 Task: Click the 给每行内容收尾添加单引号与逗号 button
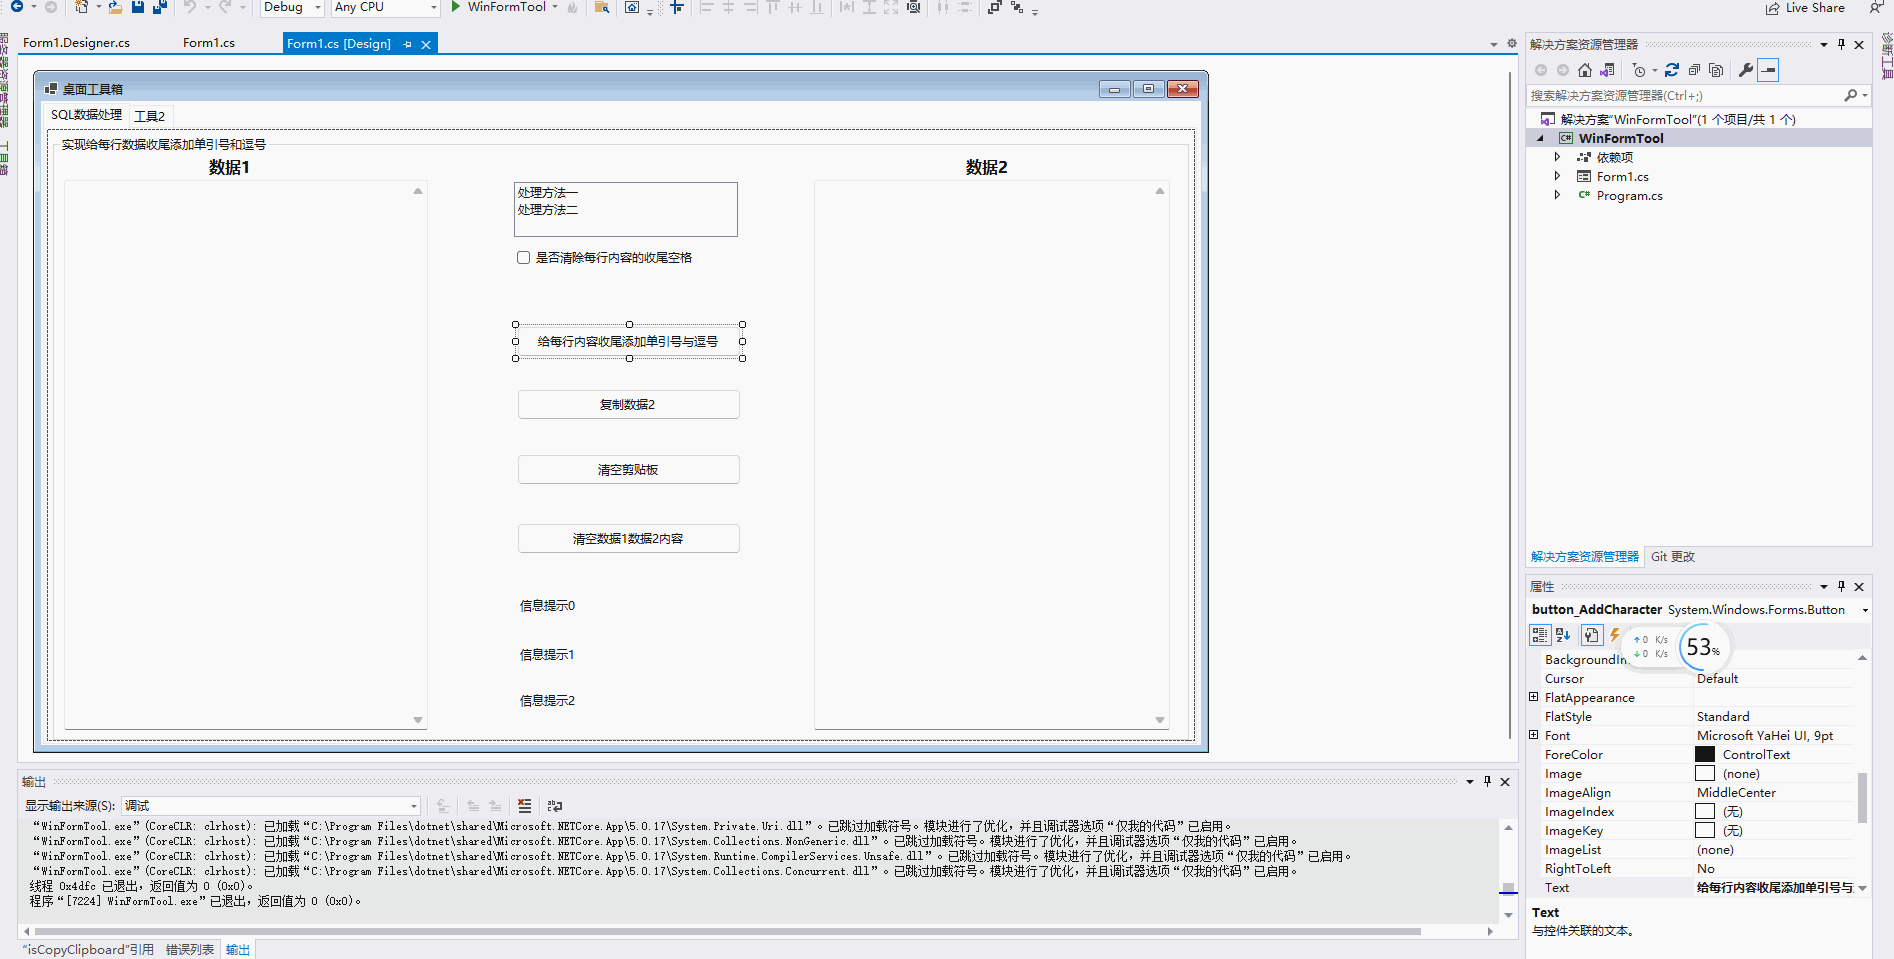coord(628,341)
